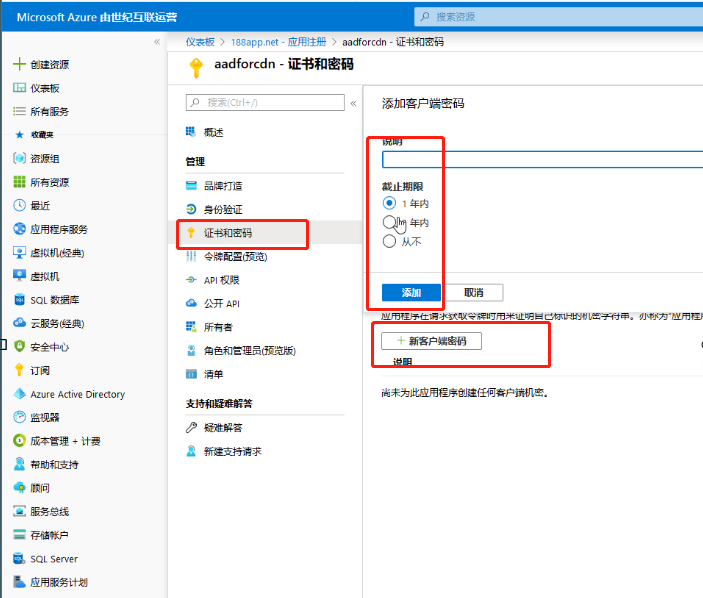
Task: Open the Advisor cloud icon
Action: [19, 487]
